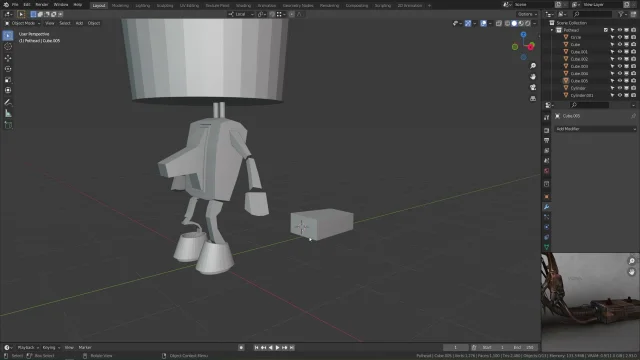640x360 pixels.
Task: Open the Keying dropdown in timeline
Action: [51, 348]
